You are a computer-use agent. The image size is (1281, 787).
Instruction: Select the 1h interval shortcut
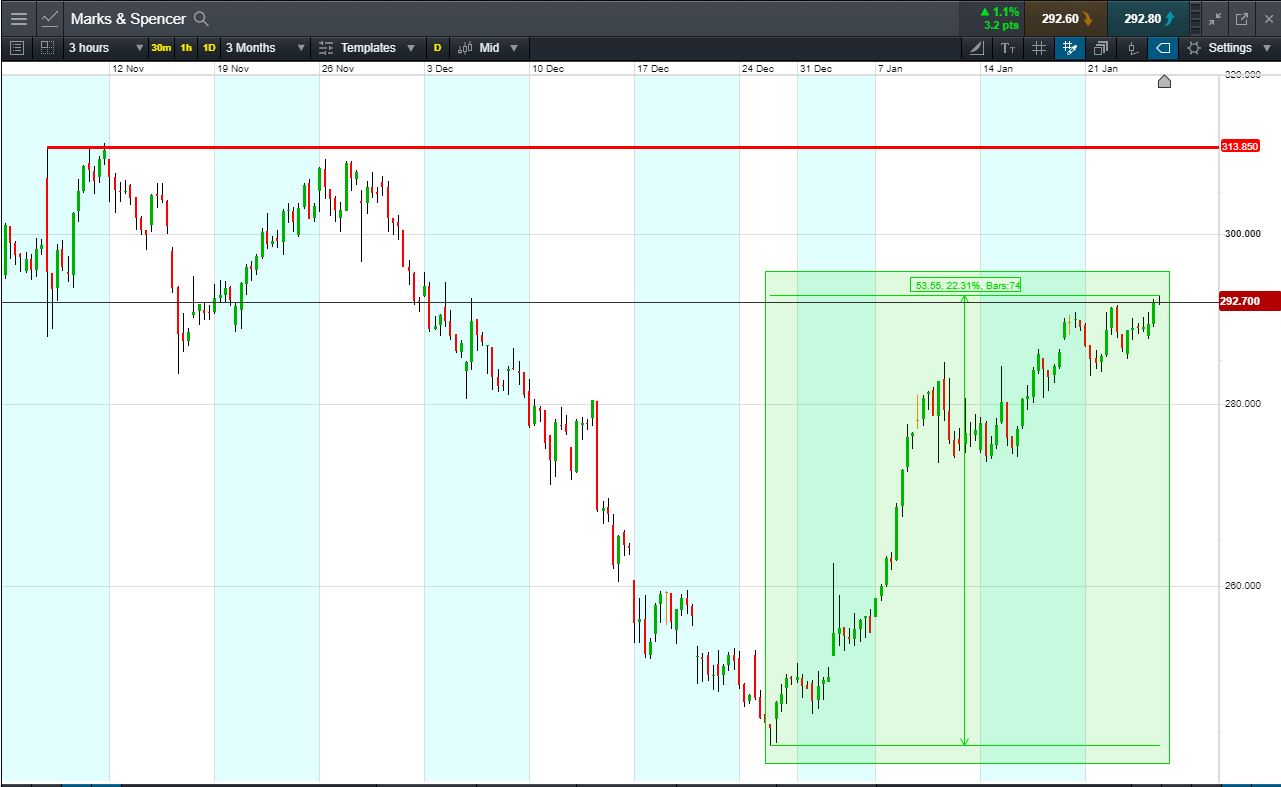pos(186,47)
